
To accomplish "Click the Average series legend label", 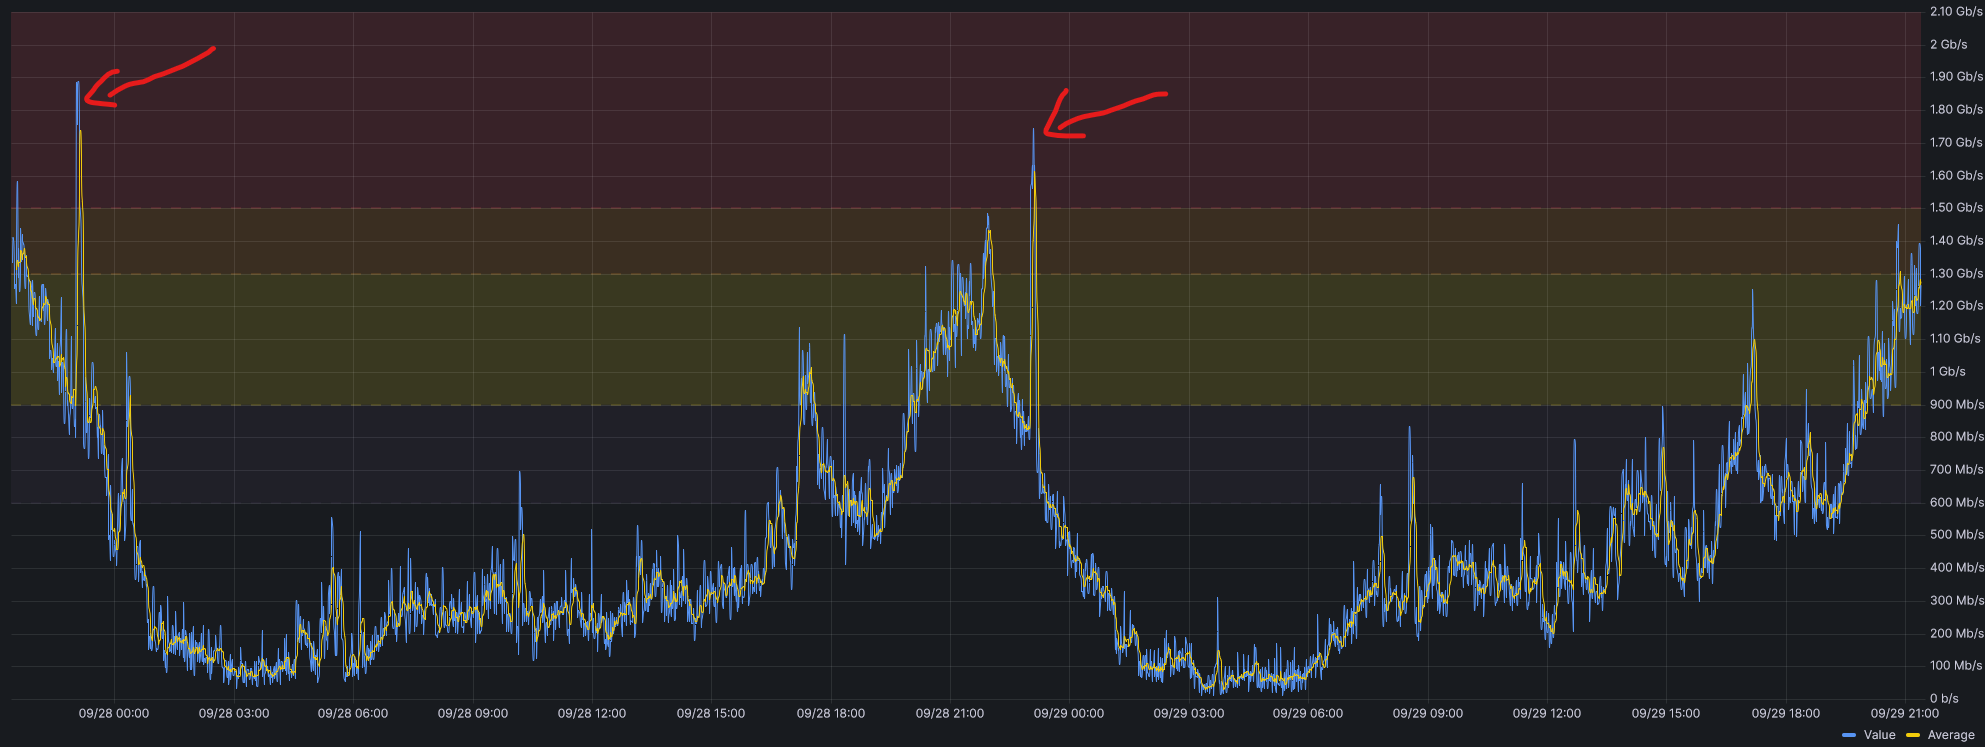I will 1950,735.
